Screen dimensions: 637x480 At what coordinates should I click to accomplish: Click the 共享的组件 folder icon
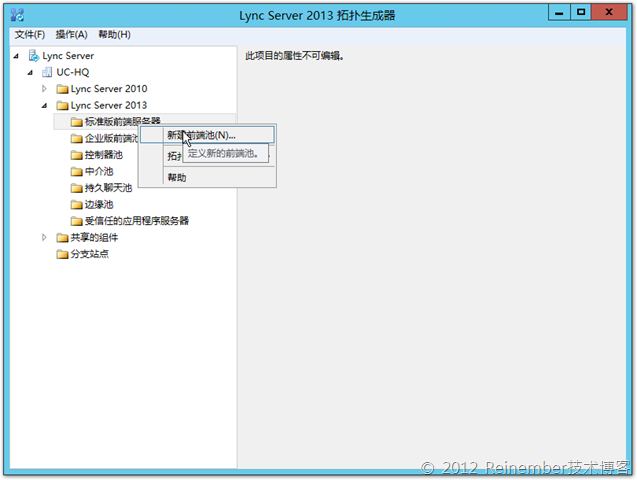(x=63, y=238)
